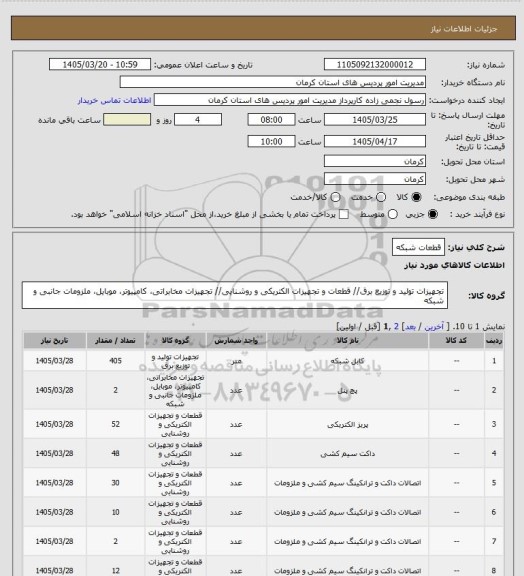The height and width of the screenshot is (576, 524).
Task: Click the price validity time 10:00
Action: [272, 141]
